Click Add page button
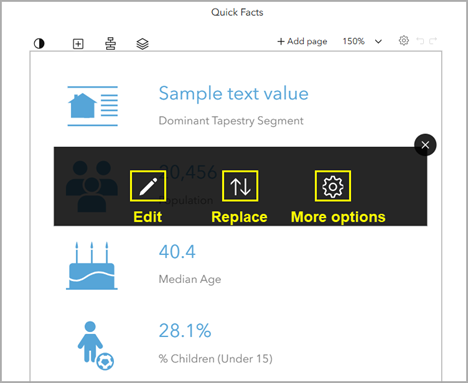 [302, 41]
